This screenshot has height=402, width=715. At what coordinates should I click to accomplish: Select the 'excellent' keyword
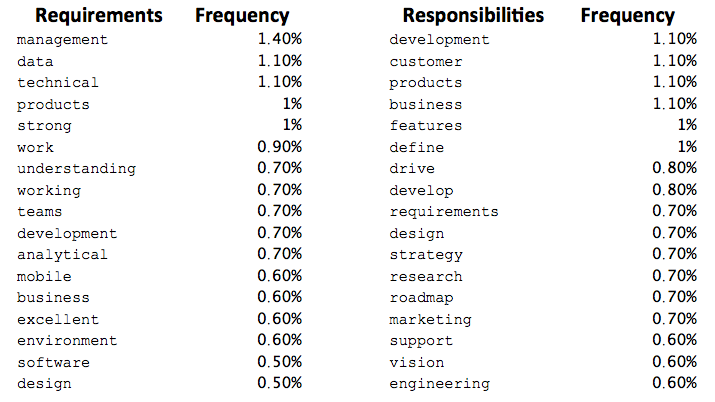click(58, 320)
